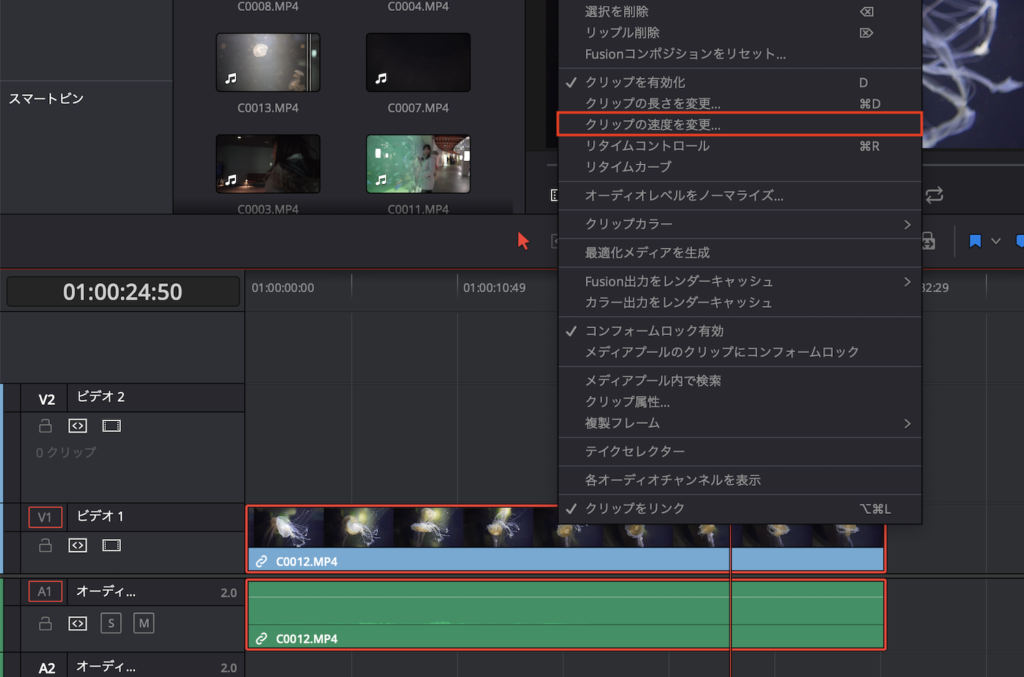This screenshot has height=677, width=1024.
Task: Select C0007.MP4 dark thumbnail
Action: (418, 63)
